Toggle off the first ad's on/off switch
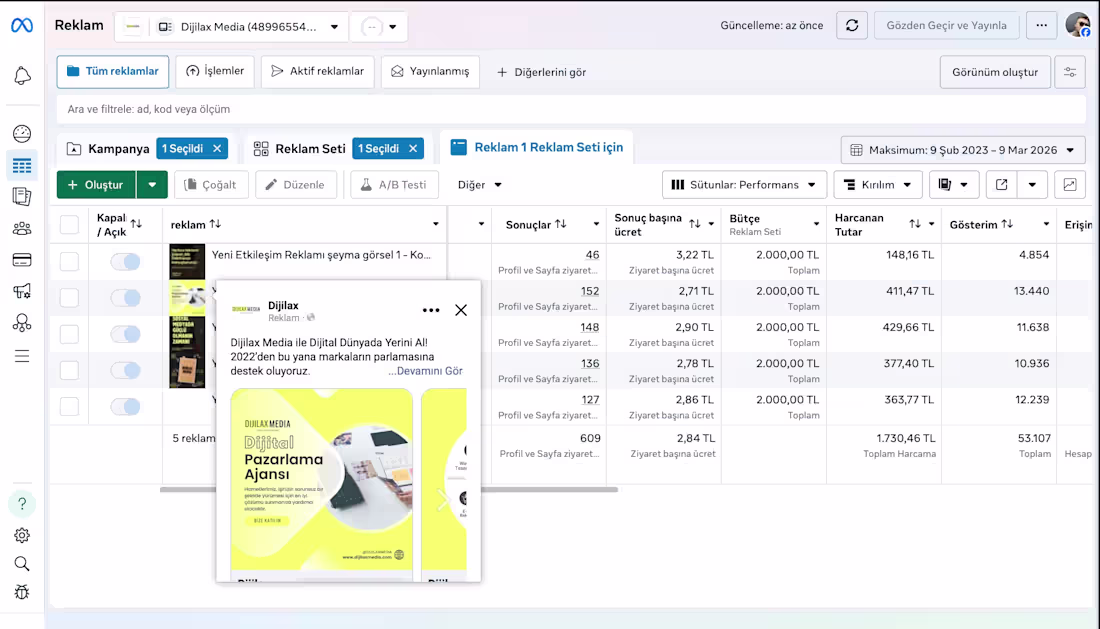 tap(126, 262)
